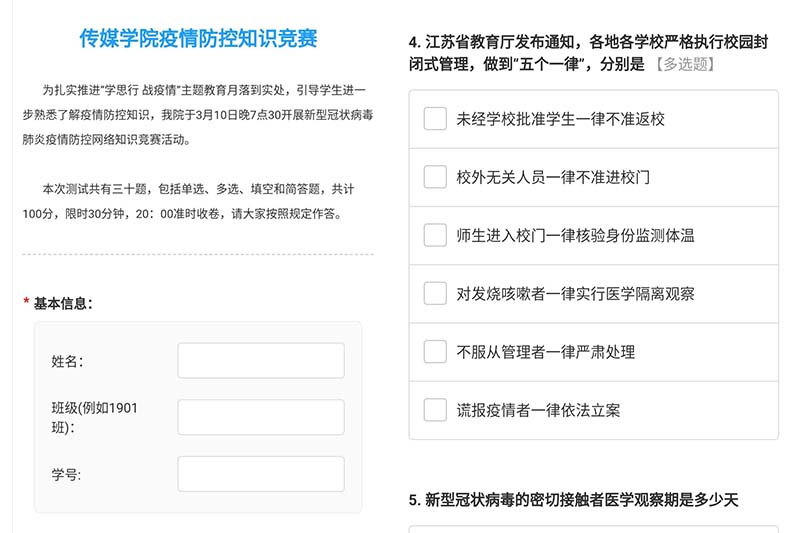Screen dimensions: 800x533
Task: Click the answer box under question 5
Action: click(x=593, y=528)
